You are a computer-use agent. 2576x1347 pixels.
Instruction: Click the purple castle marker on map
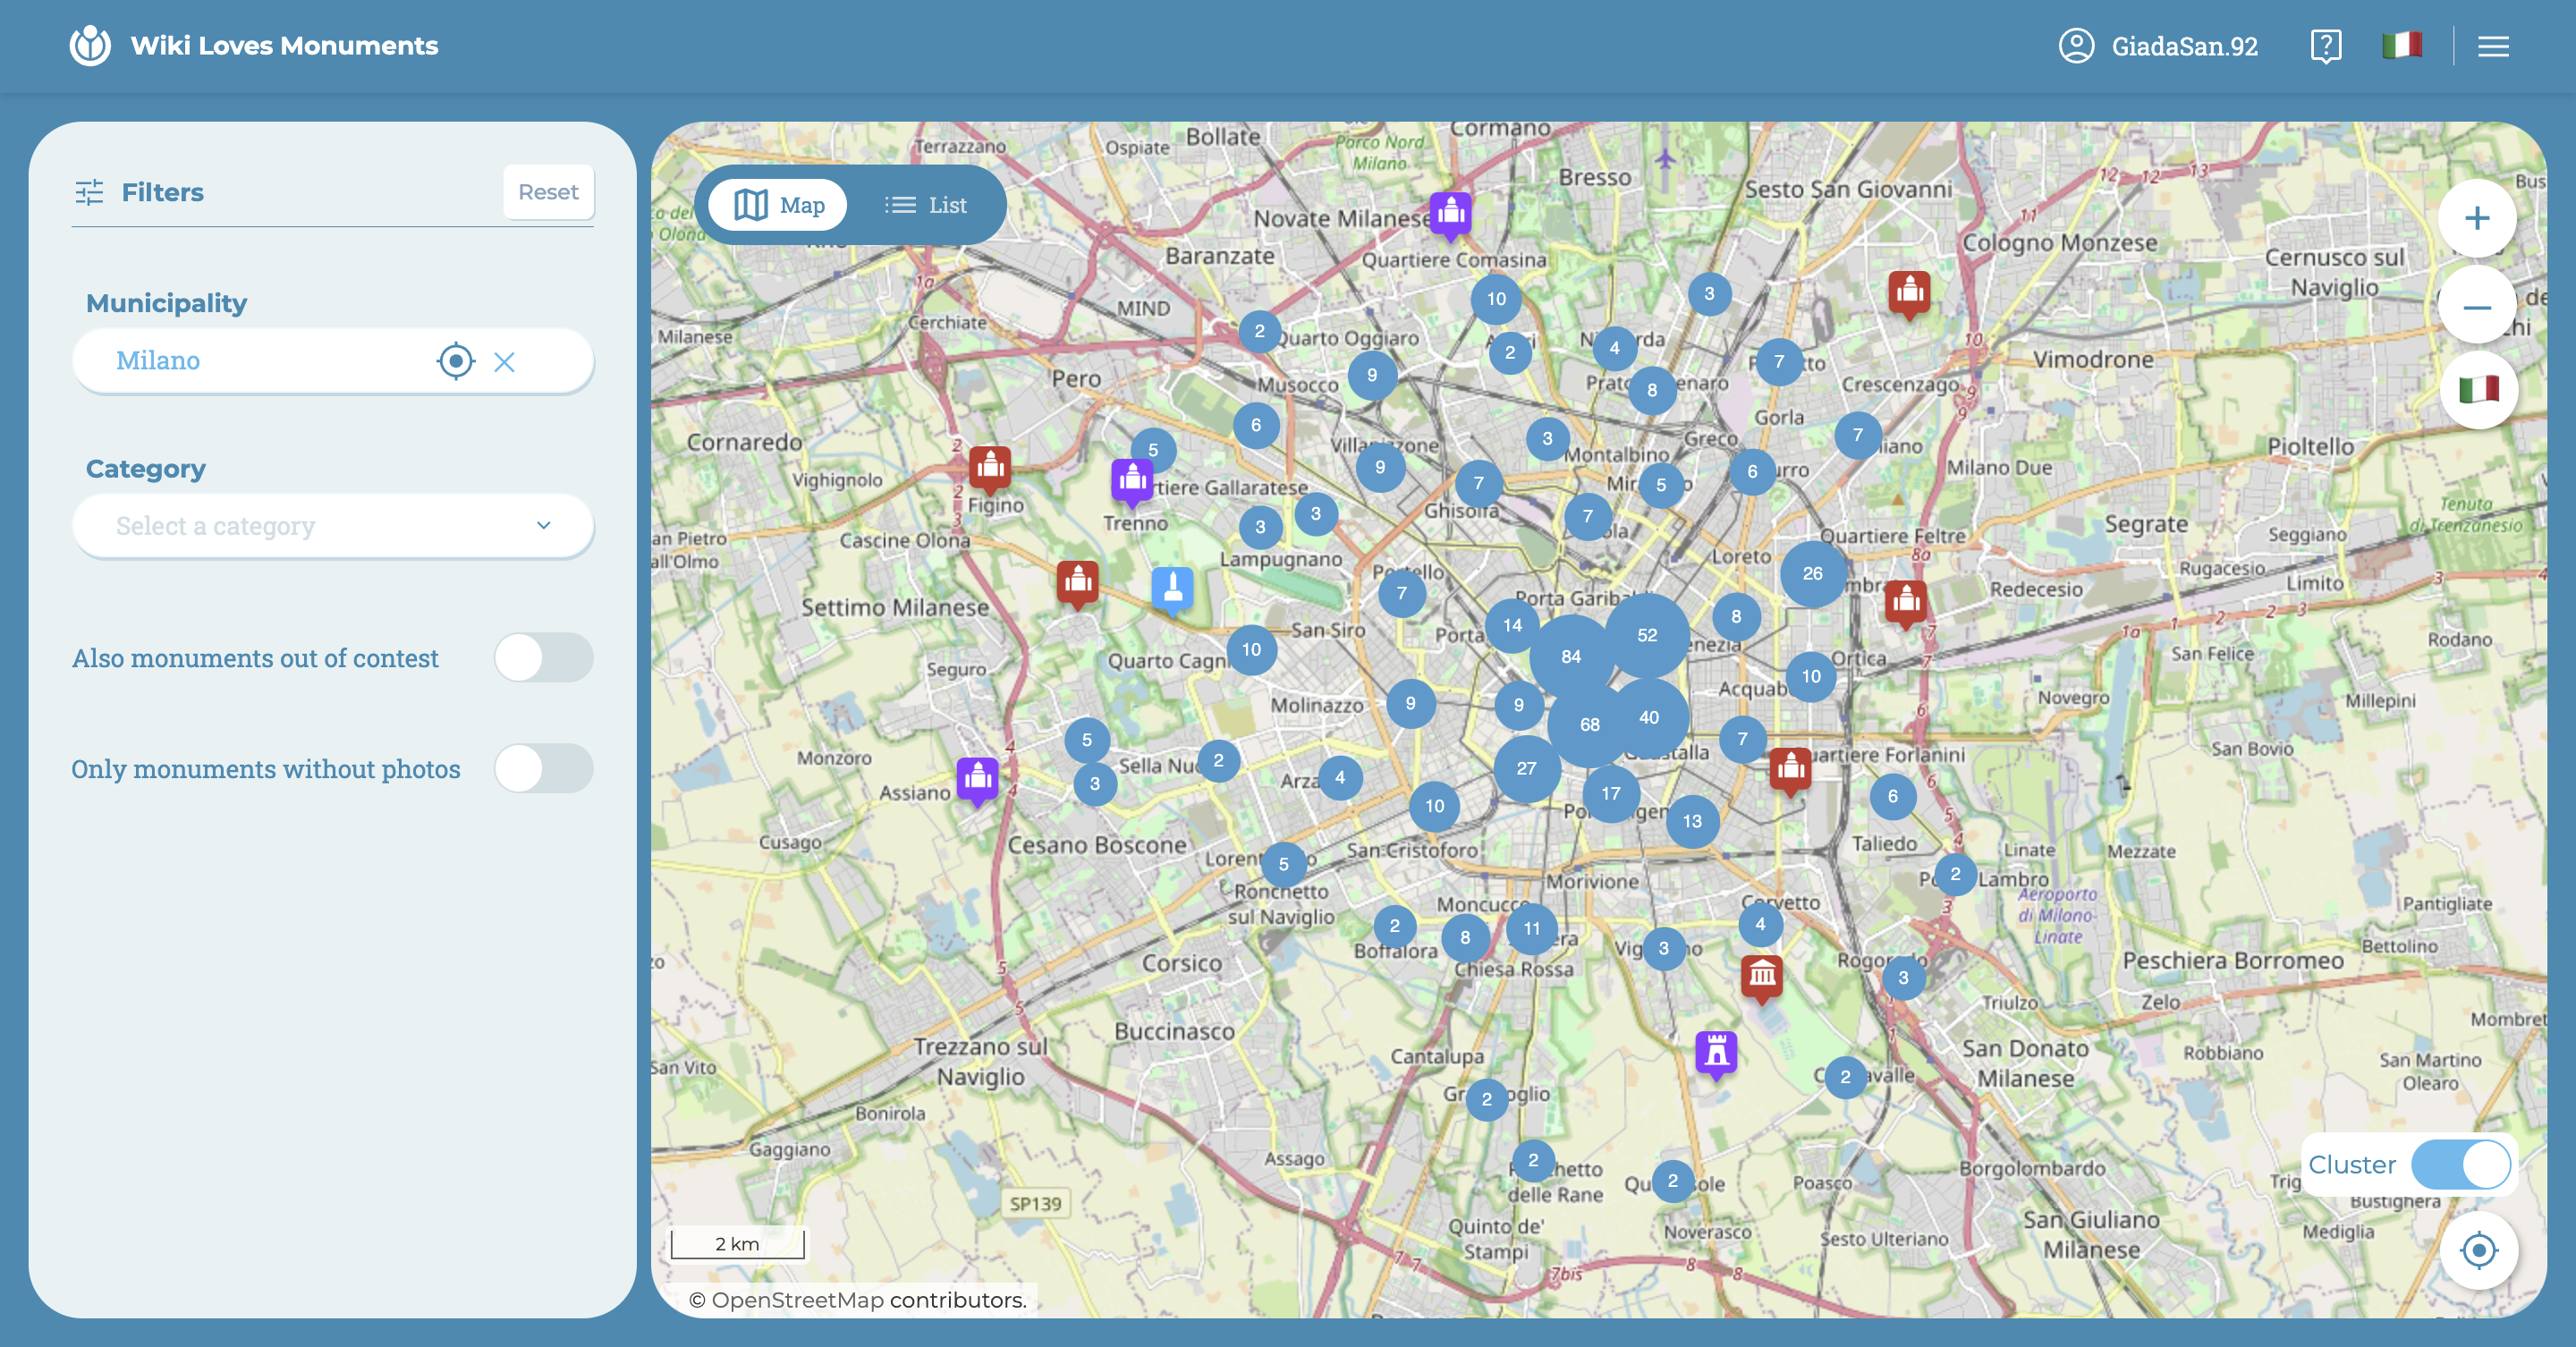point(1716,1052)
